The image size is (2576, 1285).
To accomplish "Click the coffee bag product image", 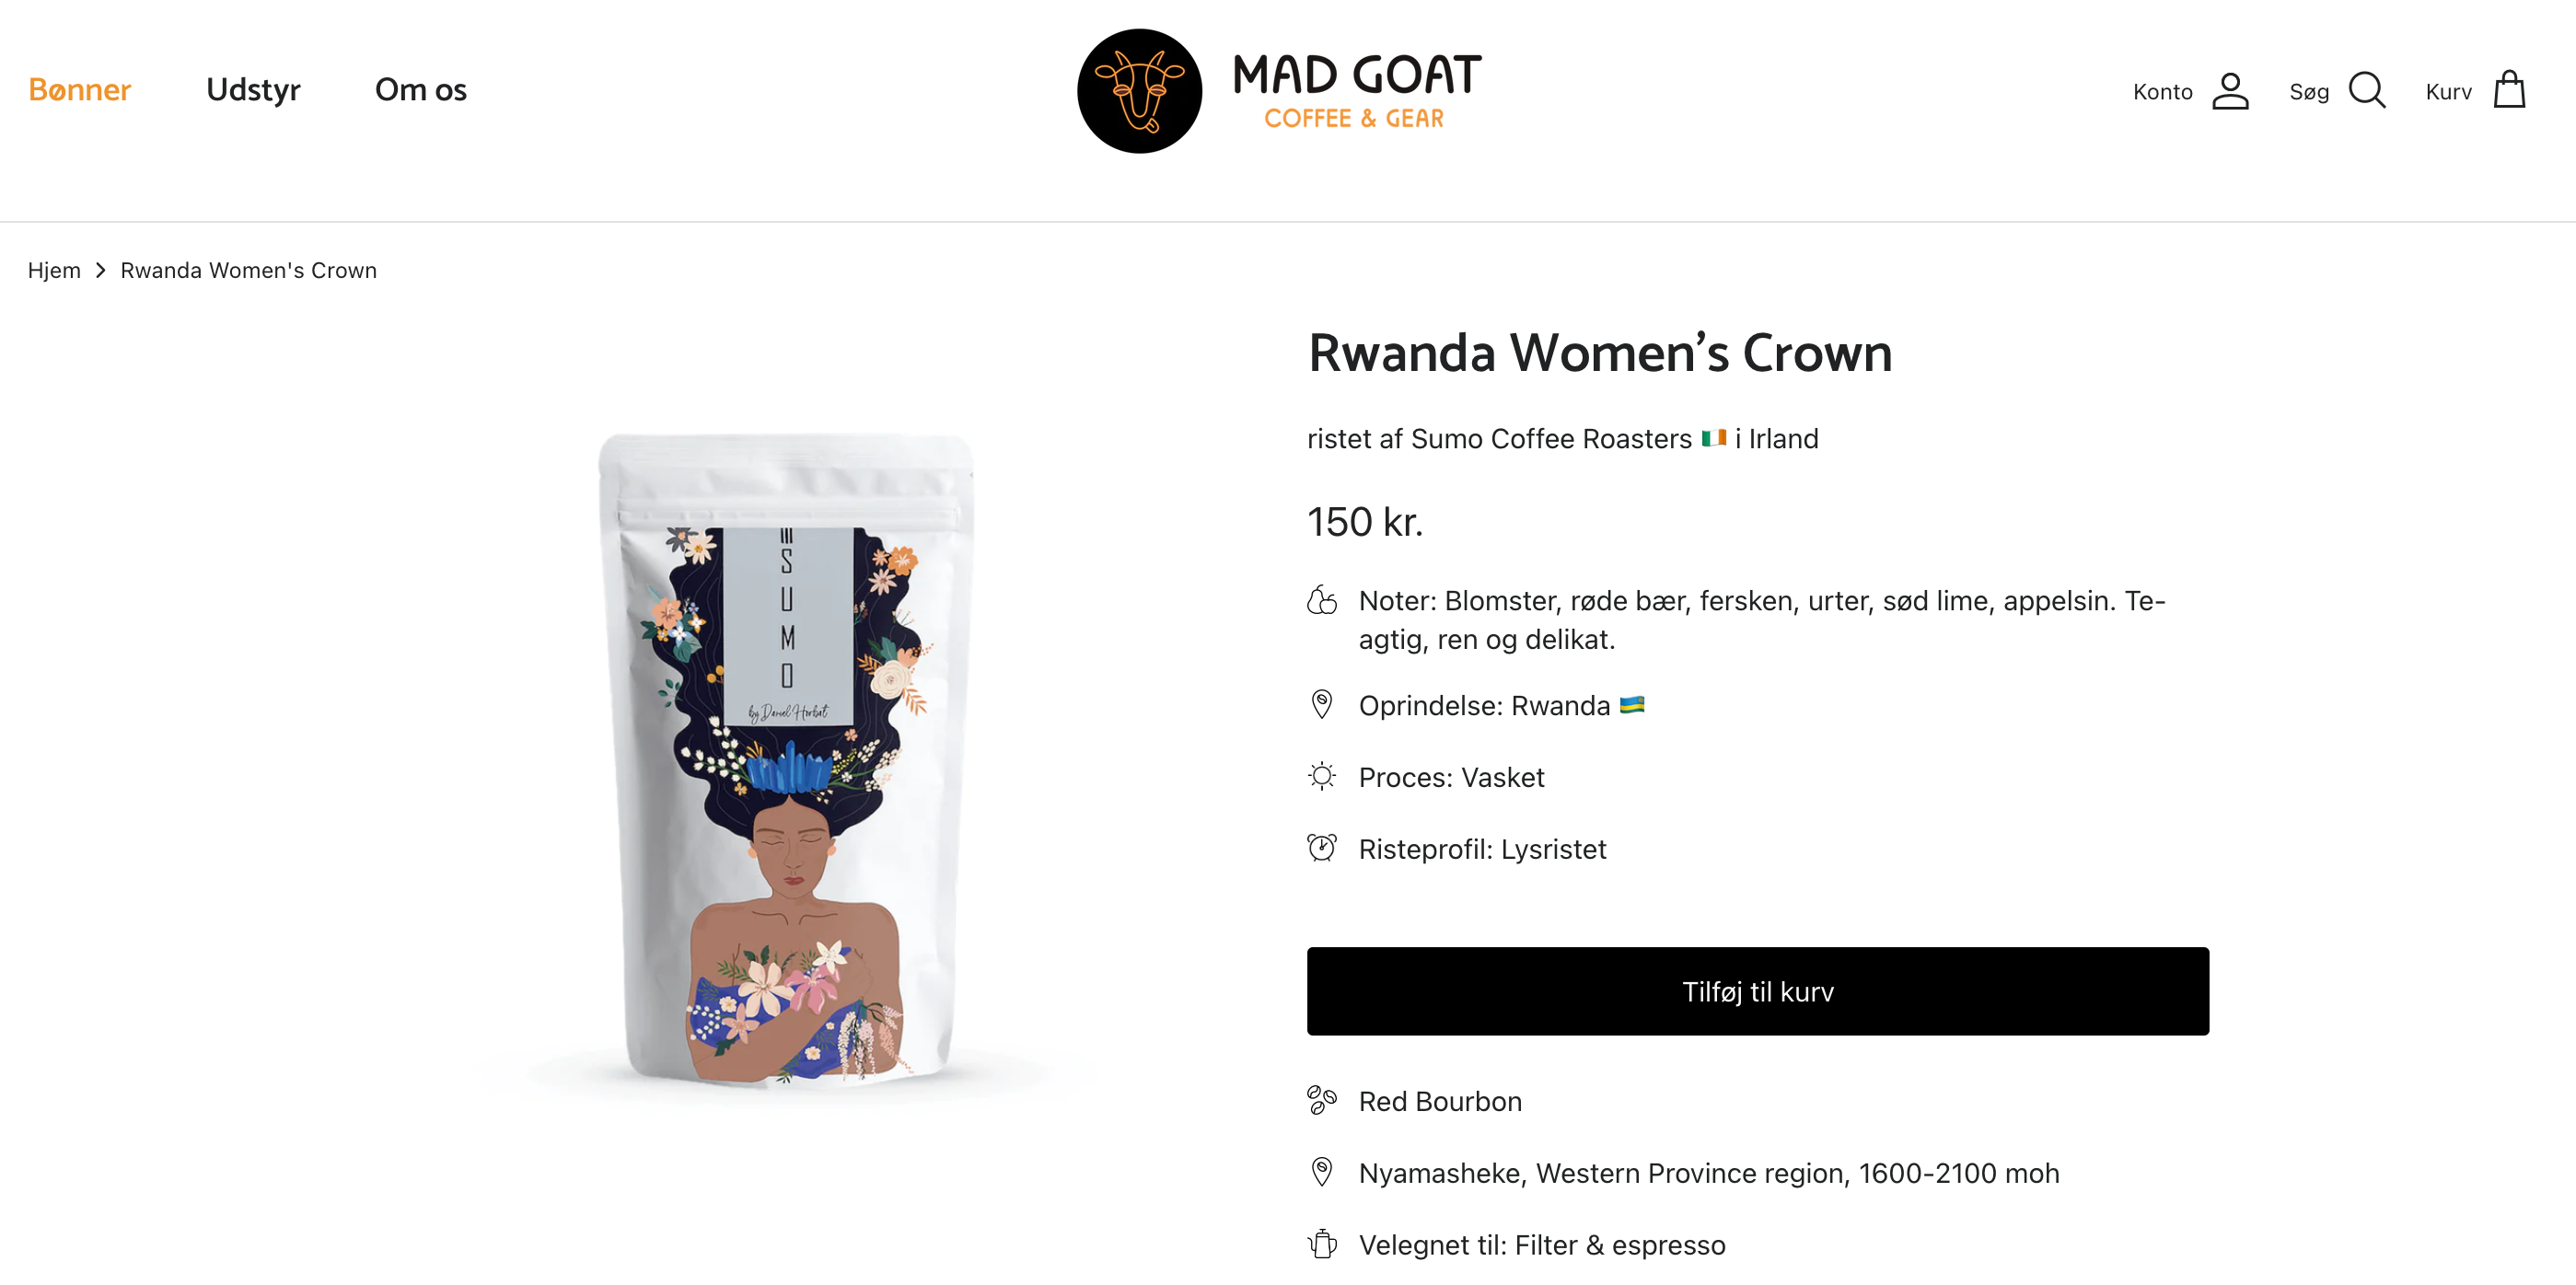I will pos(786,760).
